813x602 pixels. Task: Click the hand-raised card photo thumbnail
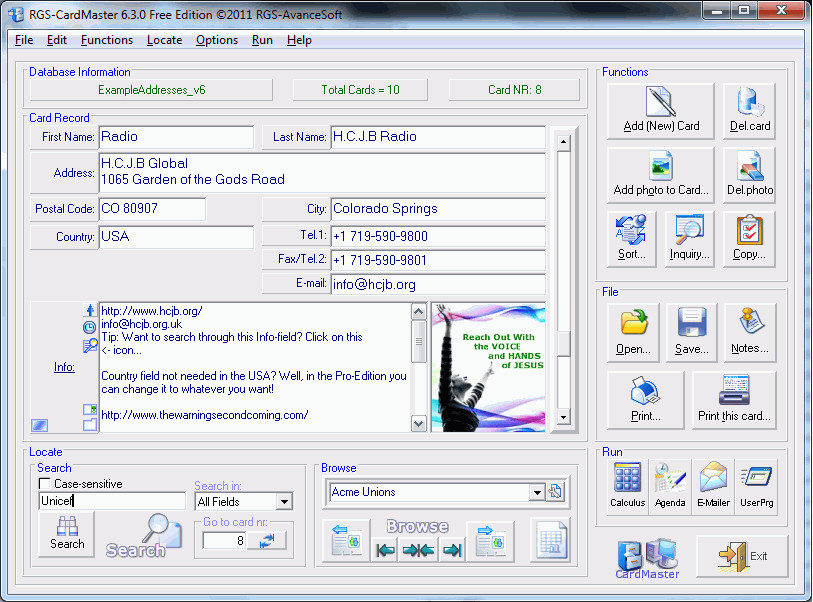[x=488, y=368]
